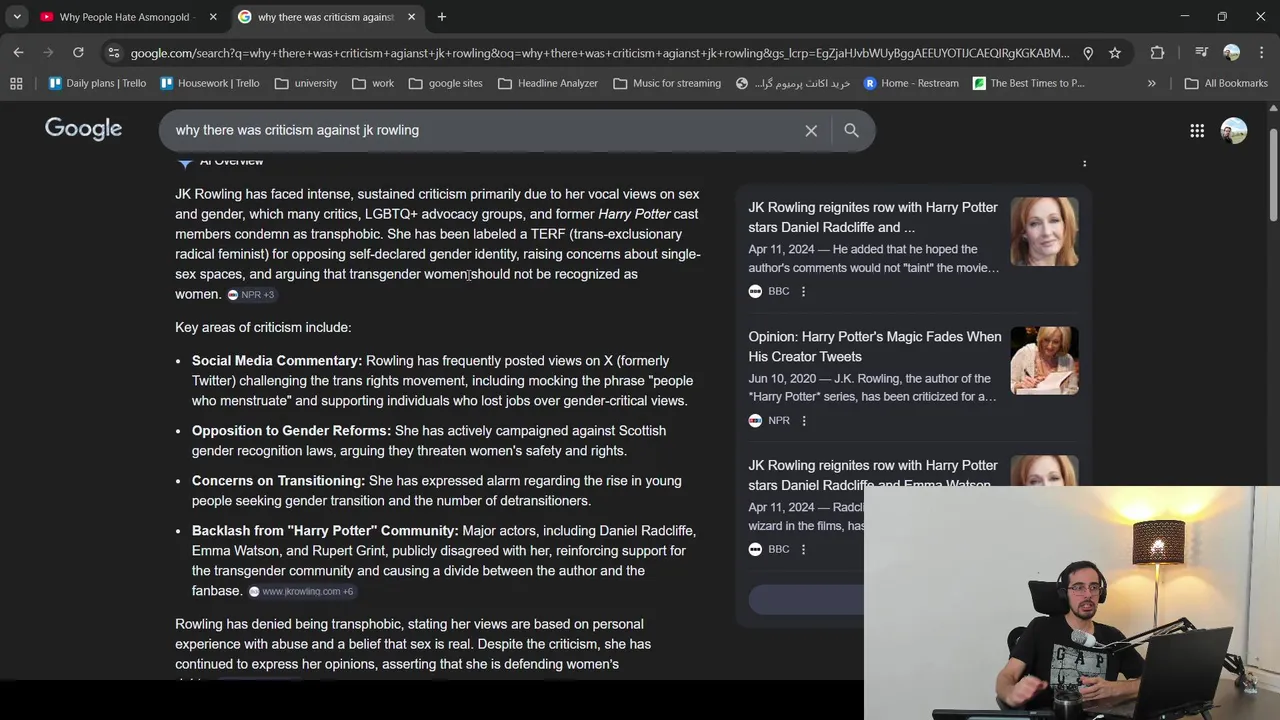Open more options for NPR source
Image resolution: width=1280 pixels, height=720 pixels.
tap(804, 420)
